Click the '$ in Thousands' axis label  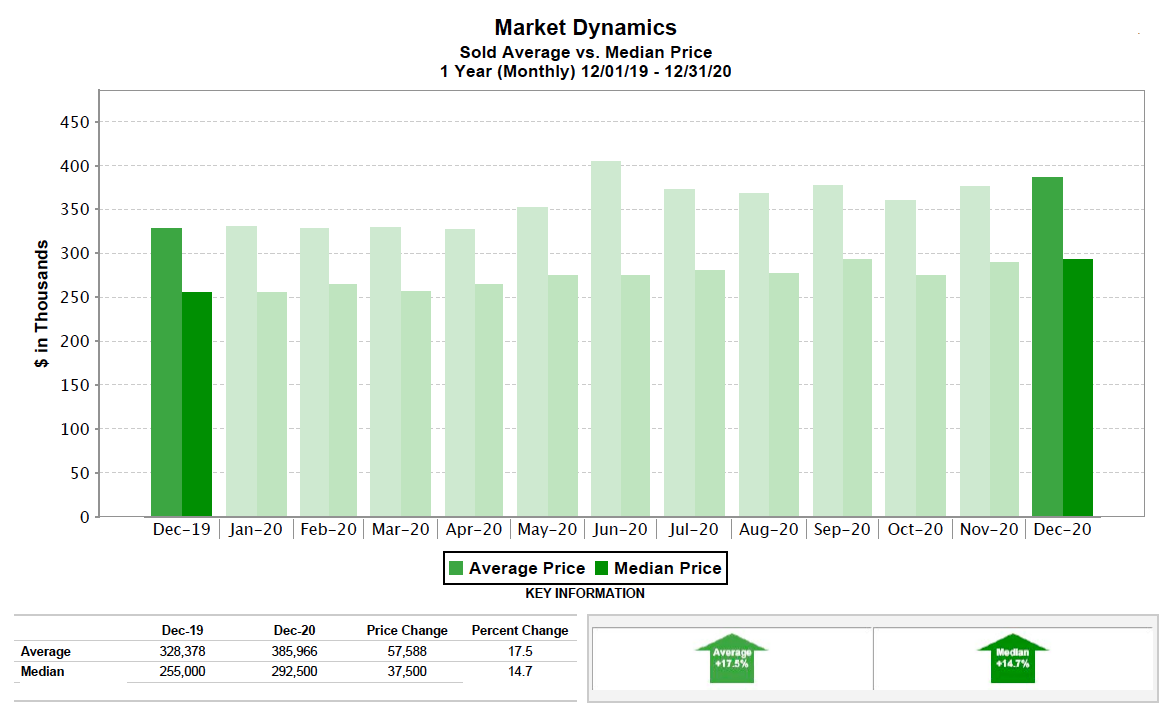pos(42,303)
